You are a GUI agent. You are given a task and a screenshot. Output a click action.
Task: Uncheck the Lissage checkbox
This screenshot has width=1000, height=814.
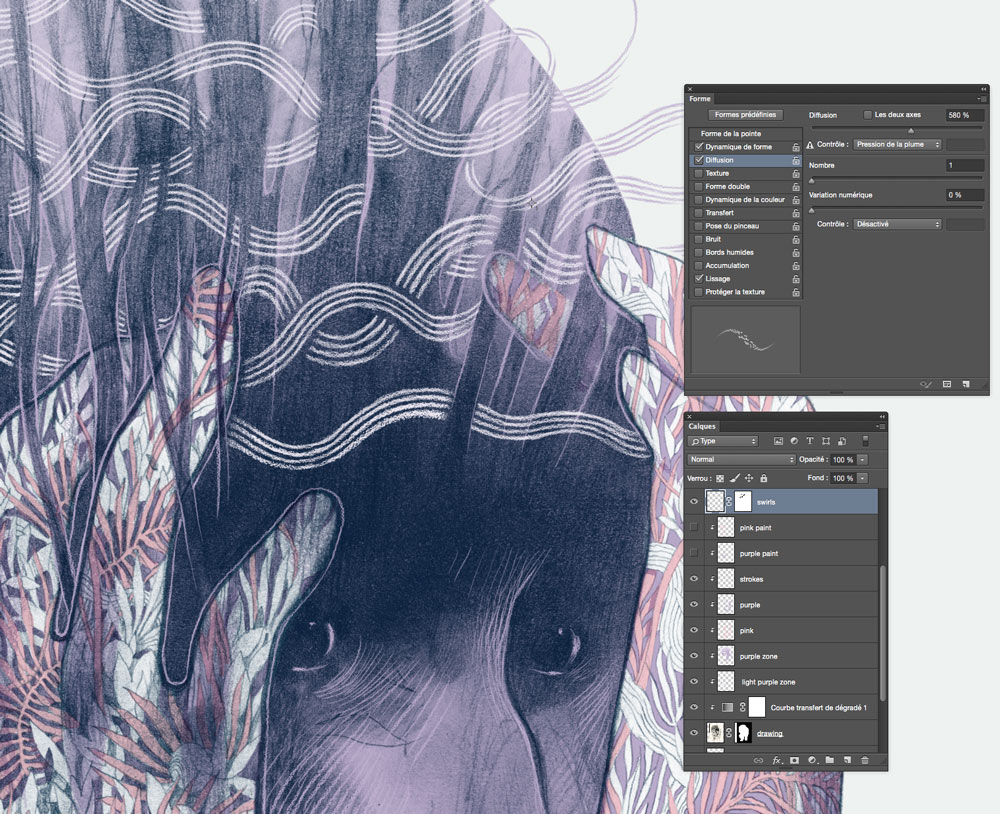coord(699,279)
